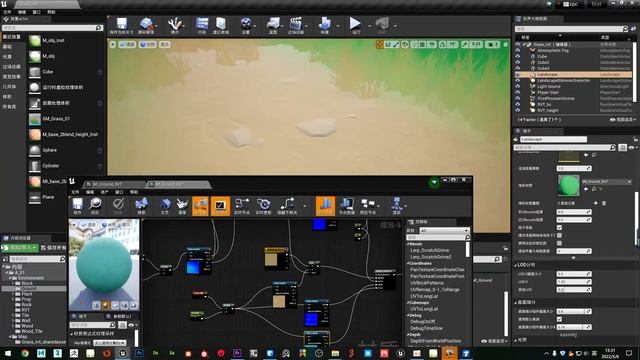Select the Lights category in Place Actors panel
The image size is (640, 360).
tap(7, 57)
